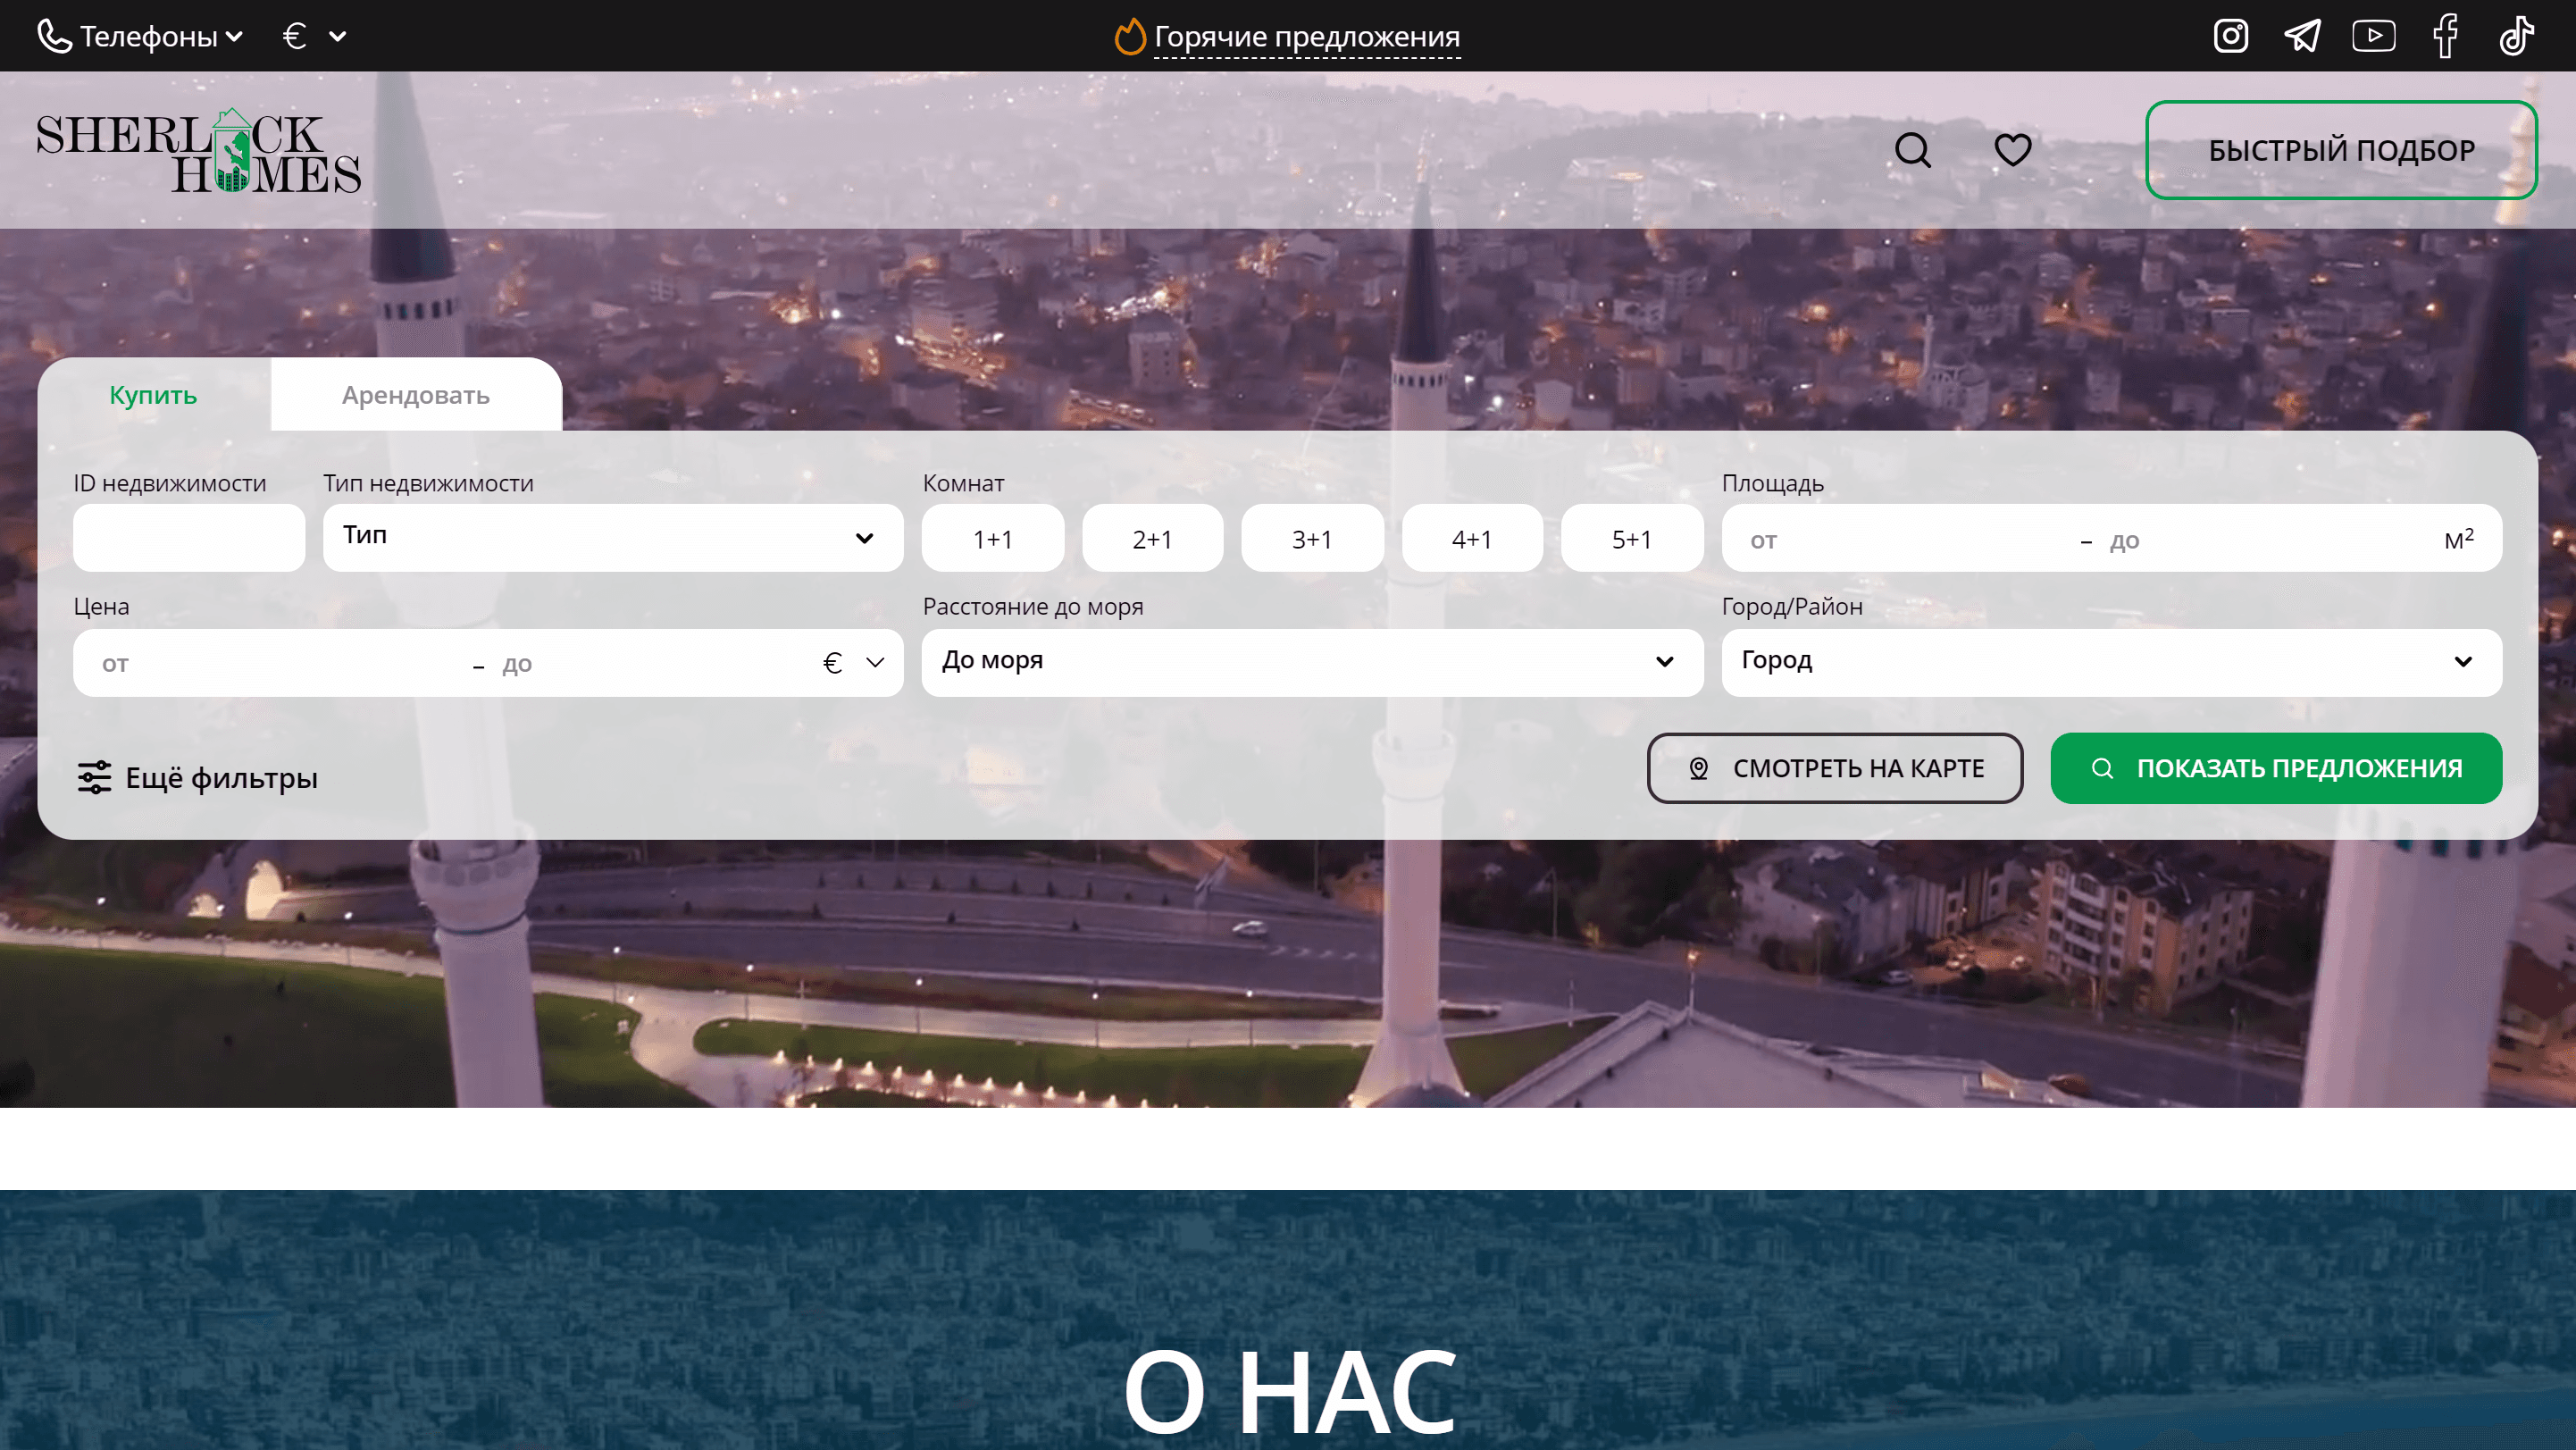Select the 5+1 rooms option
This screenshot has width=2576, height=1450.
coord(1632,538)
